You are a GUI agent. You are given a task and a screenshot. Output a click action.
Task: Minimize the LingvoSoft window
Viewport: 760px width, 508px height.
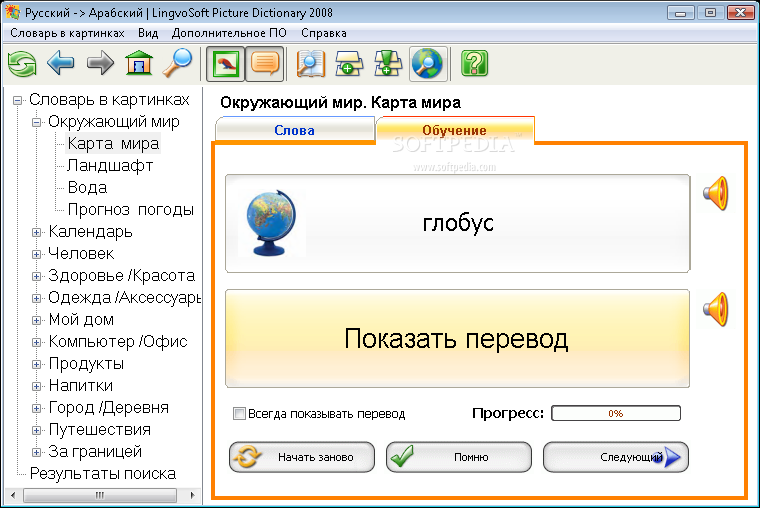(681, 12)
